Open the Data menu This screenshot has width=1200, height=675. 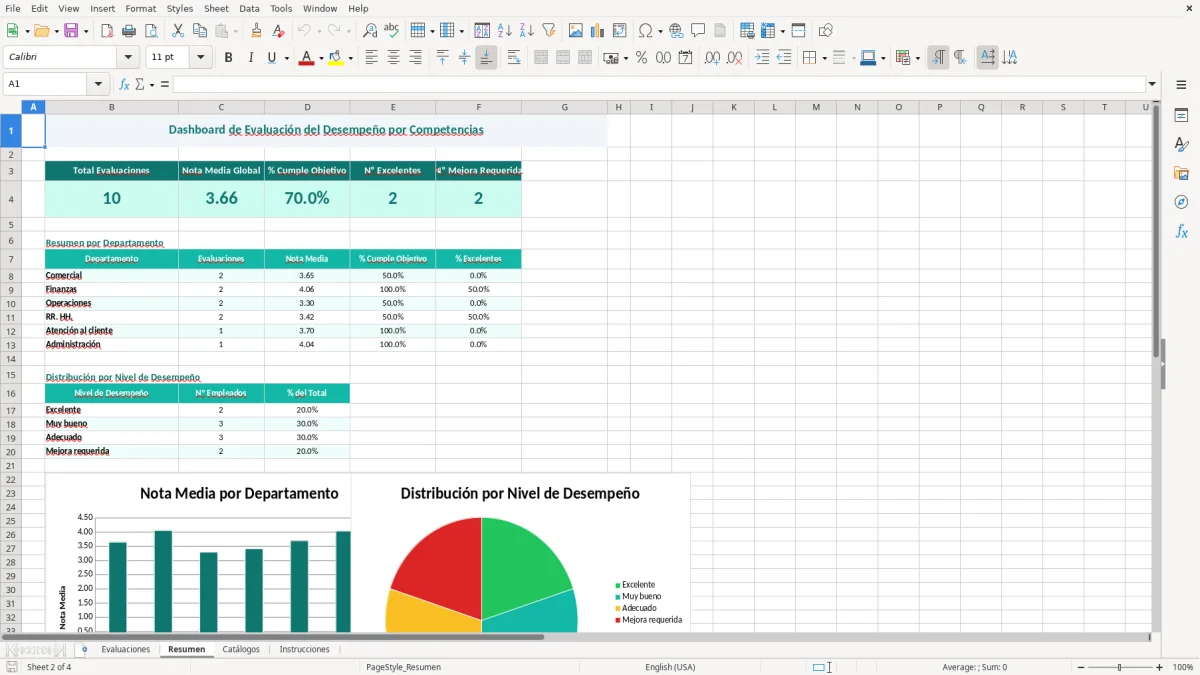[249, 8]
